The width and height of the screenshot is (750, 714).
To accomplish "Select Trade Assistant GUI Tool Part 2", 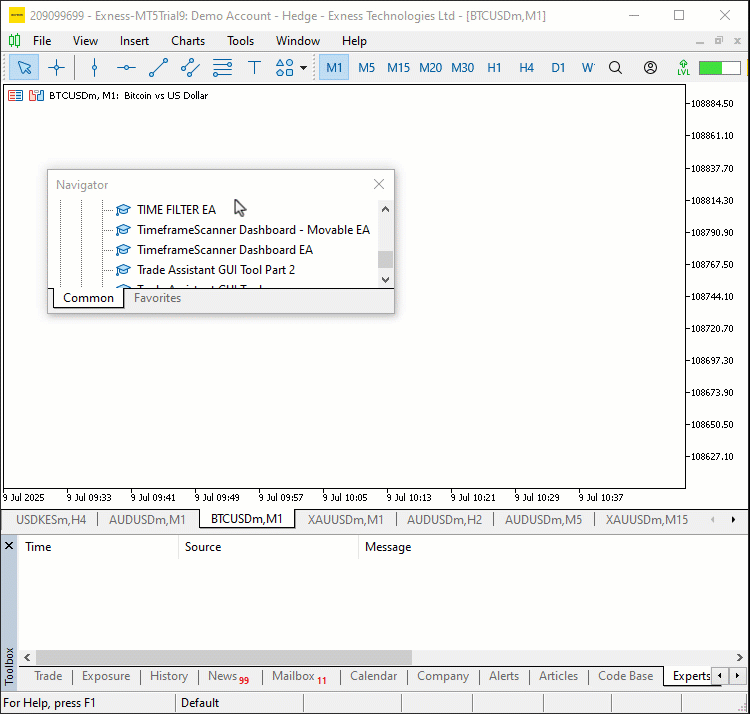I will [x=216, y=270].
